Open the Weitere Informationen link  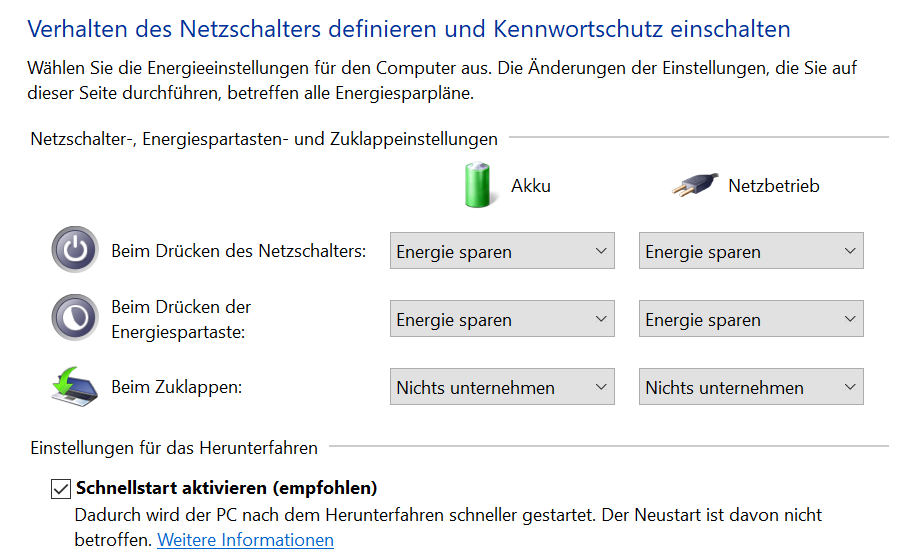pyautogui.click(x=246, y=540)
